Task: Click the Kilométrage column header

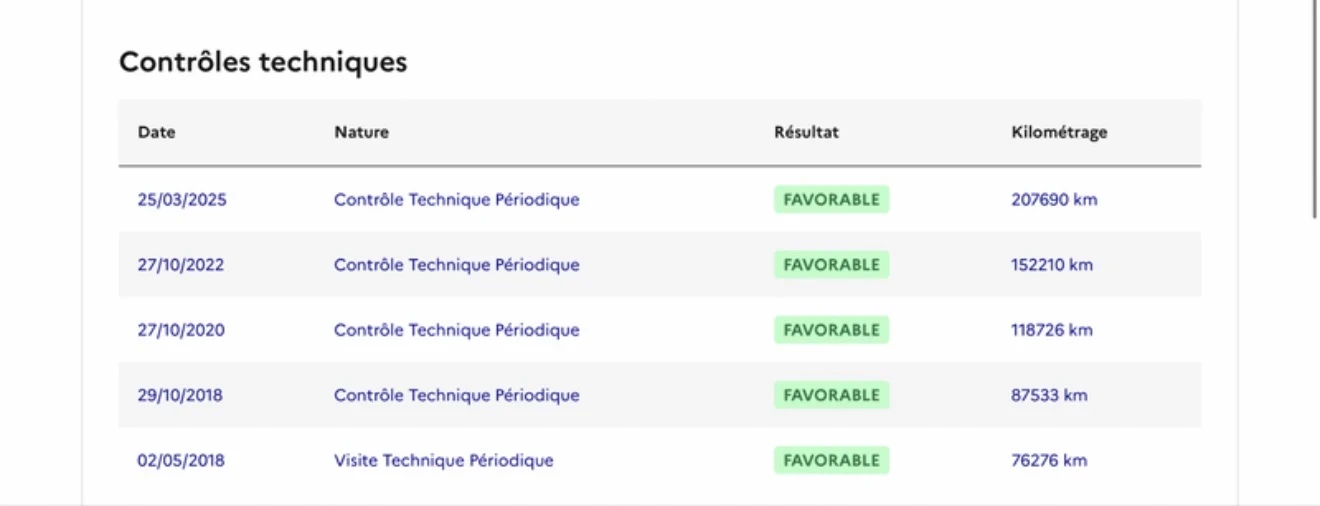Action: (1059, 132)
